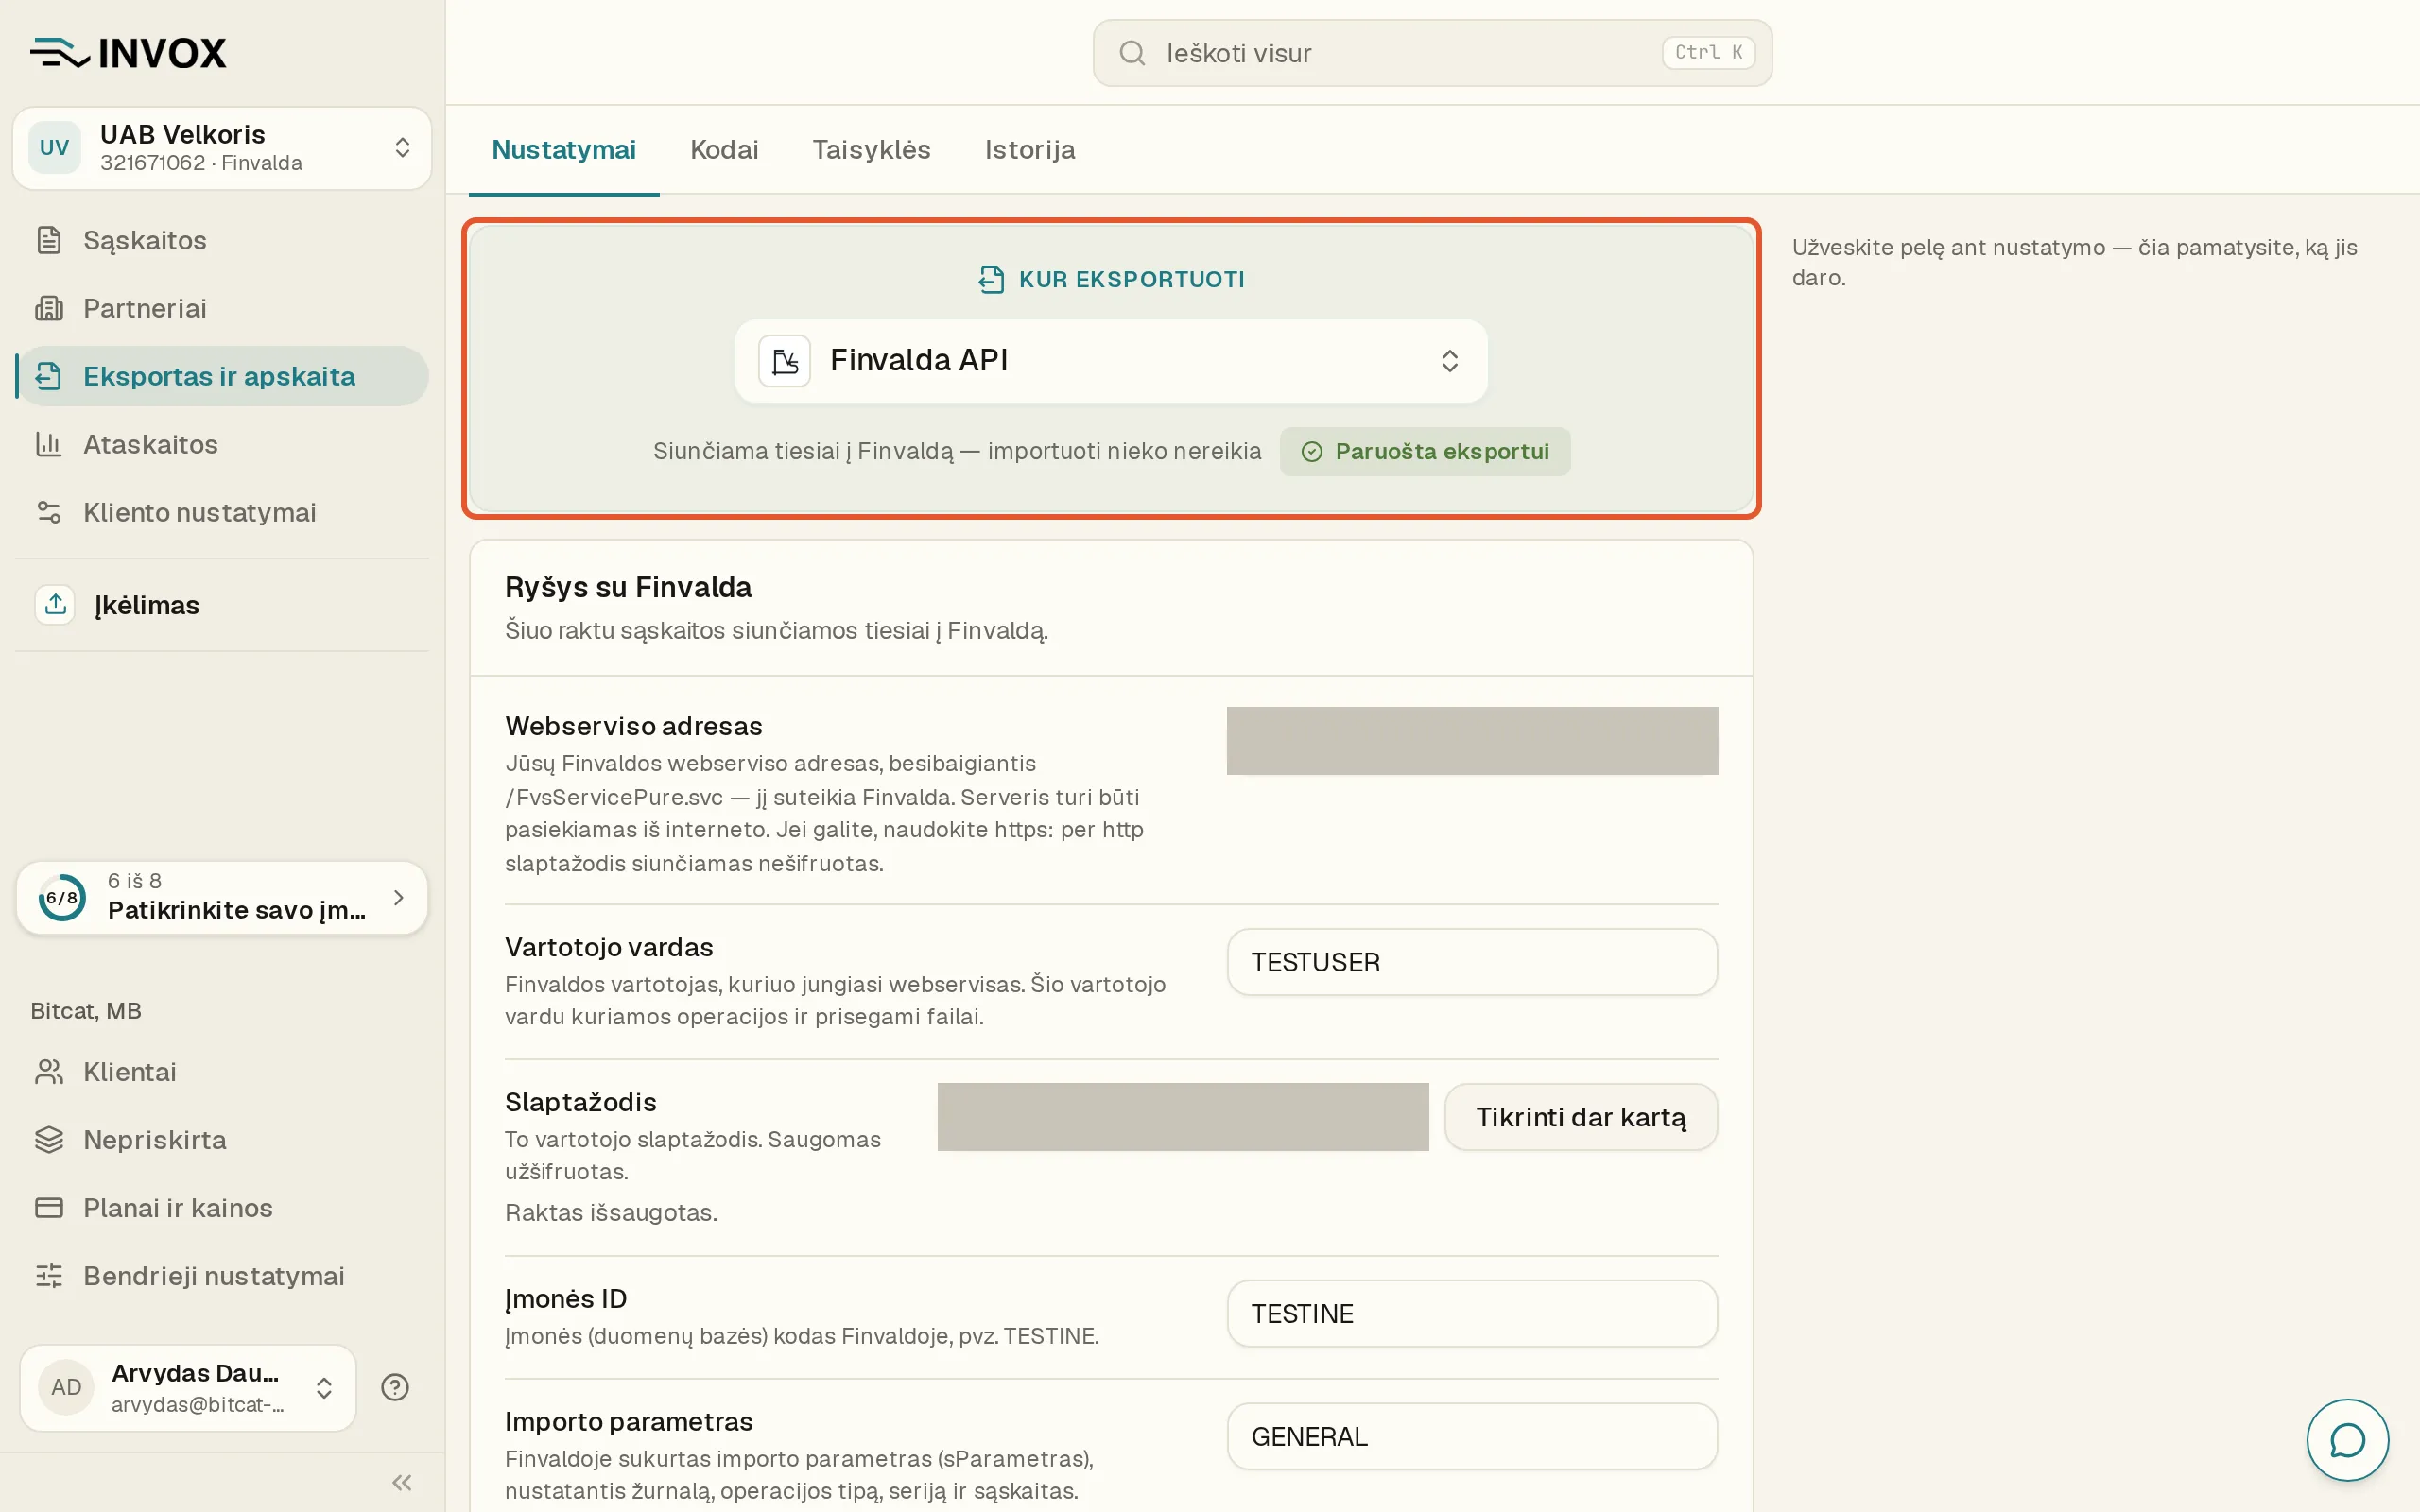The image size is (2420, 1512).
Task: Switch to the Kodai tab
Action: pos(724,150)
